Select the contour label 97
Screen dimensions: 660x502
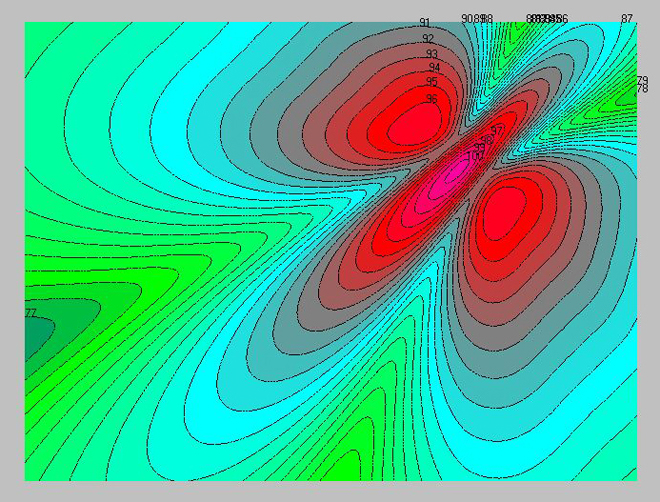[x=497, y=130]
